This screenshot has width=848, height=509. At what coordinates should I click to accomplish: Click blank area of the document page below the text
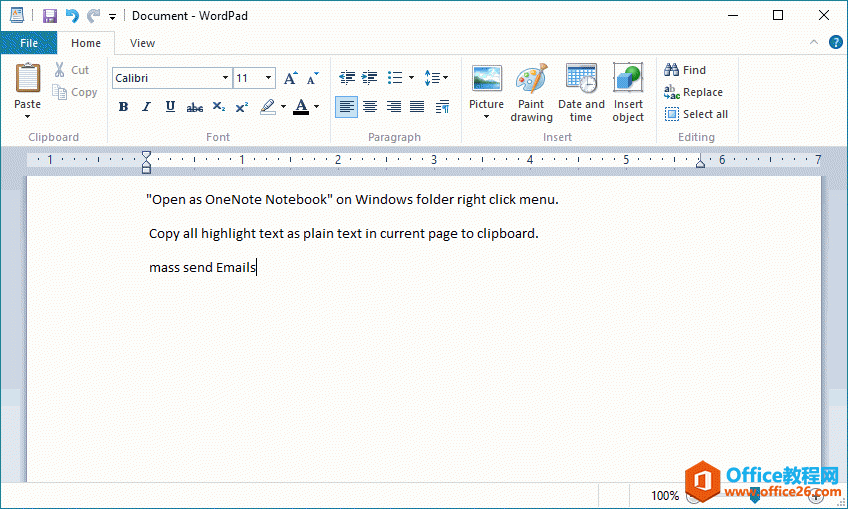[424, 379]
